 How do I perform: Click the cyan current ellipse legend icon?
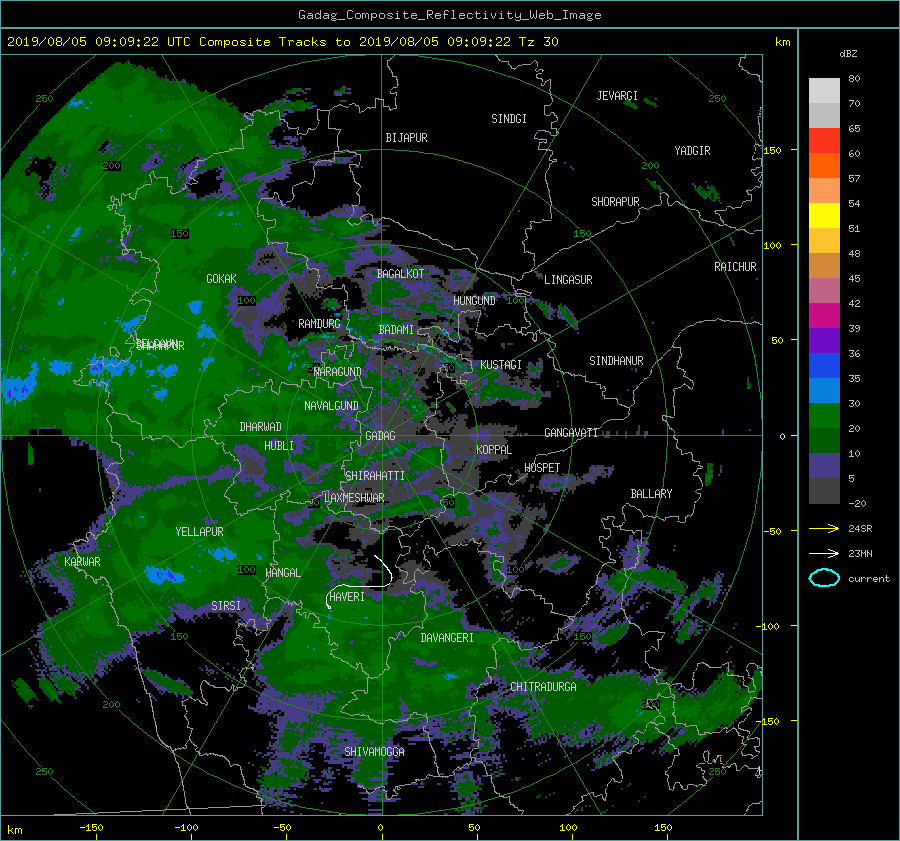pyautogui.click(x=824, y=578)
